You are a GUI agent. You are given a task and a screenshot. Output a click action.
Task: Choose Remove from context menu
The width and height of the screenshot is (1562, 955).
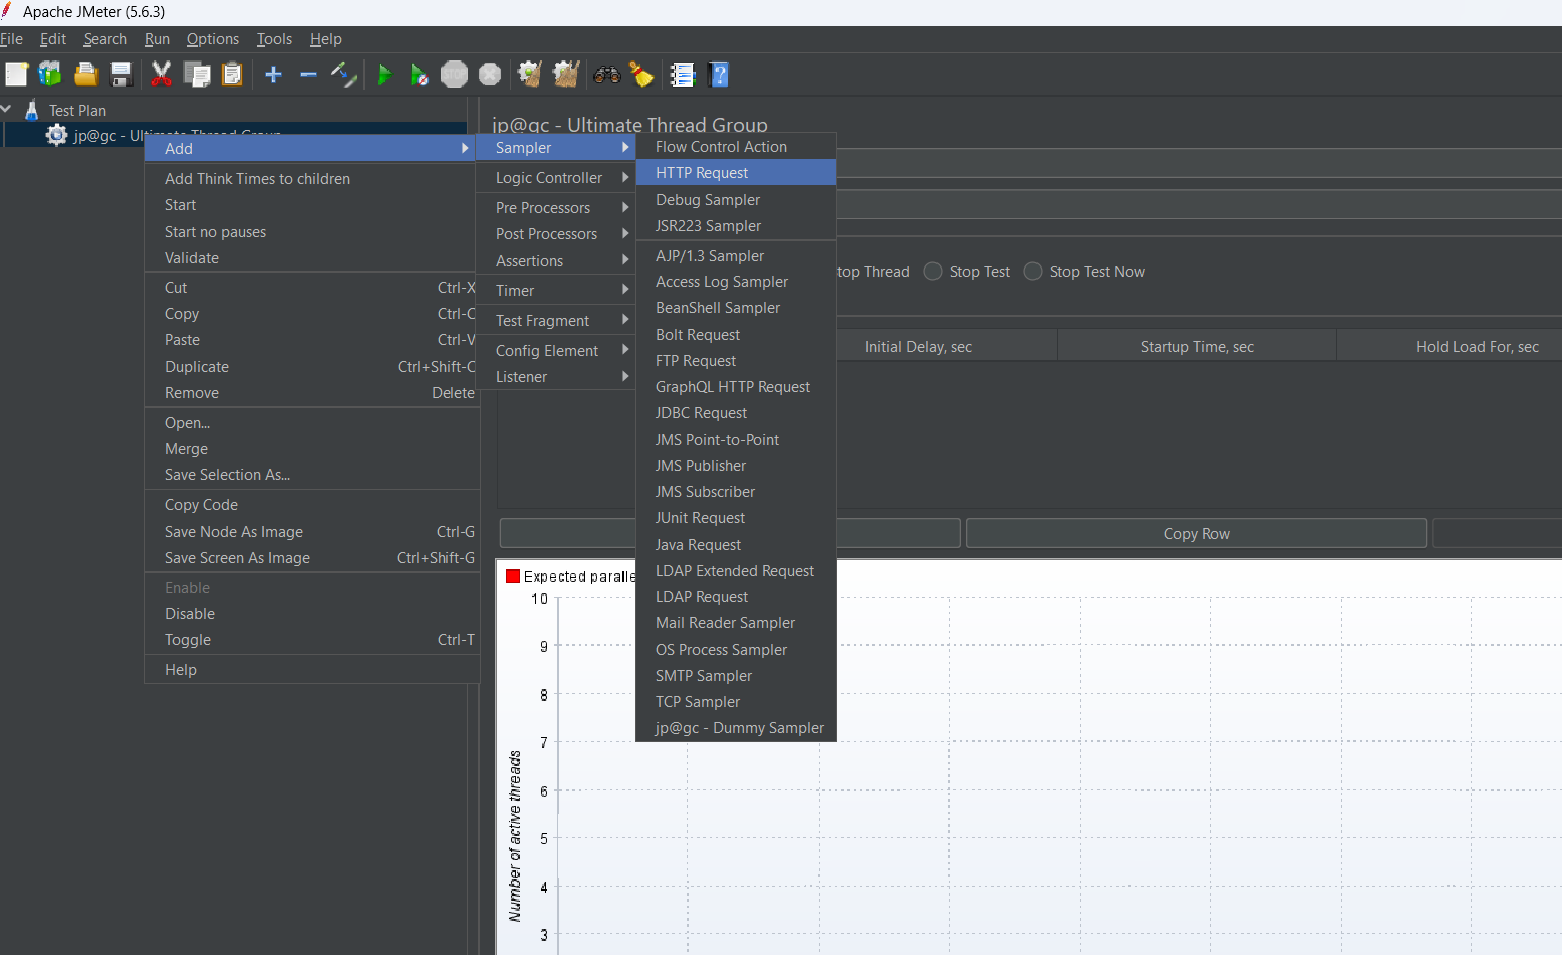coord(312,392)
